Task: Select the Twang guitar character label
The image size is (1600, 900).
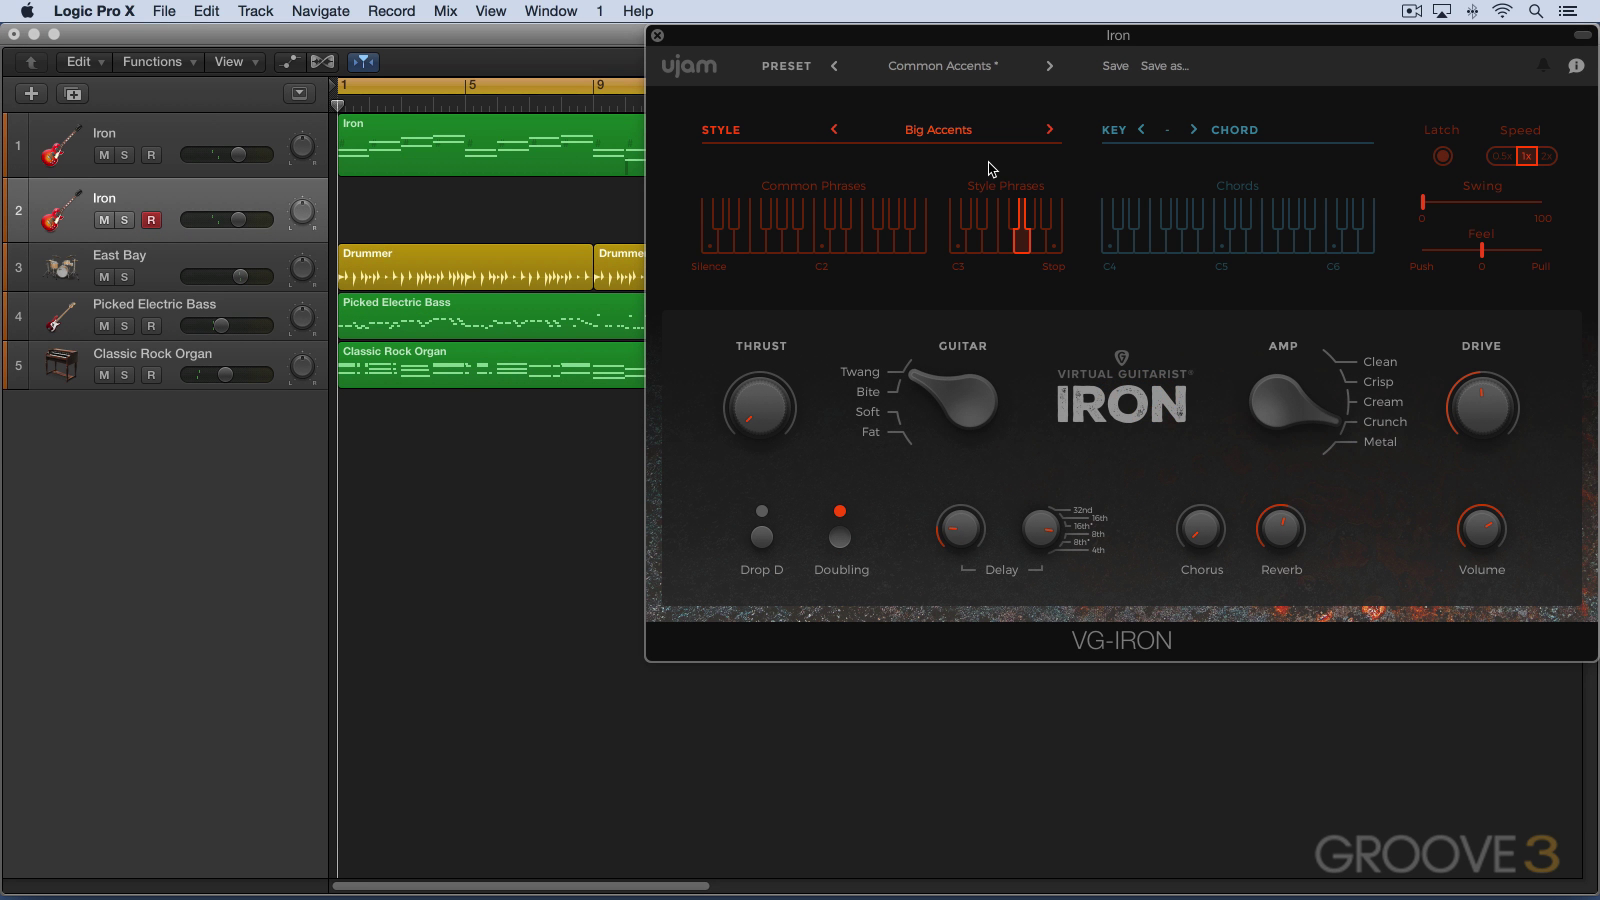Action: click(x=859, y=372)
